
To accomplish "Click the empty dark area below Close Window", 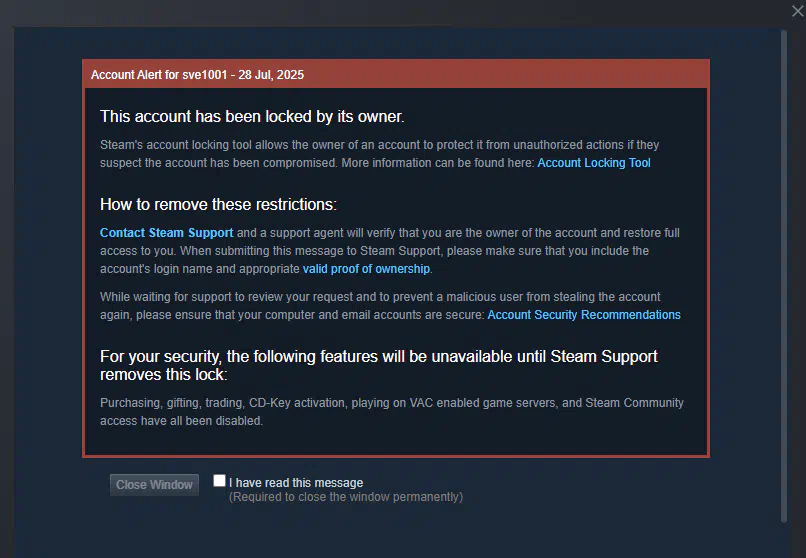I will (154, 529).
